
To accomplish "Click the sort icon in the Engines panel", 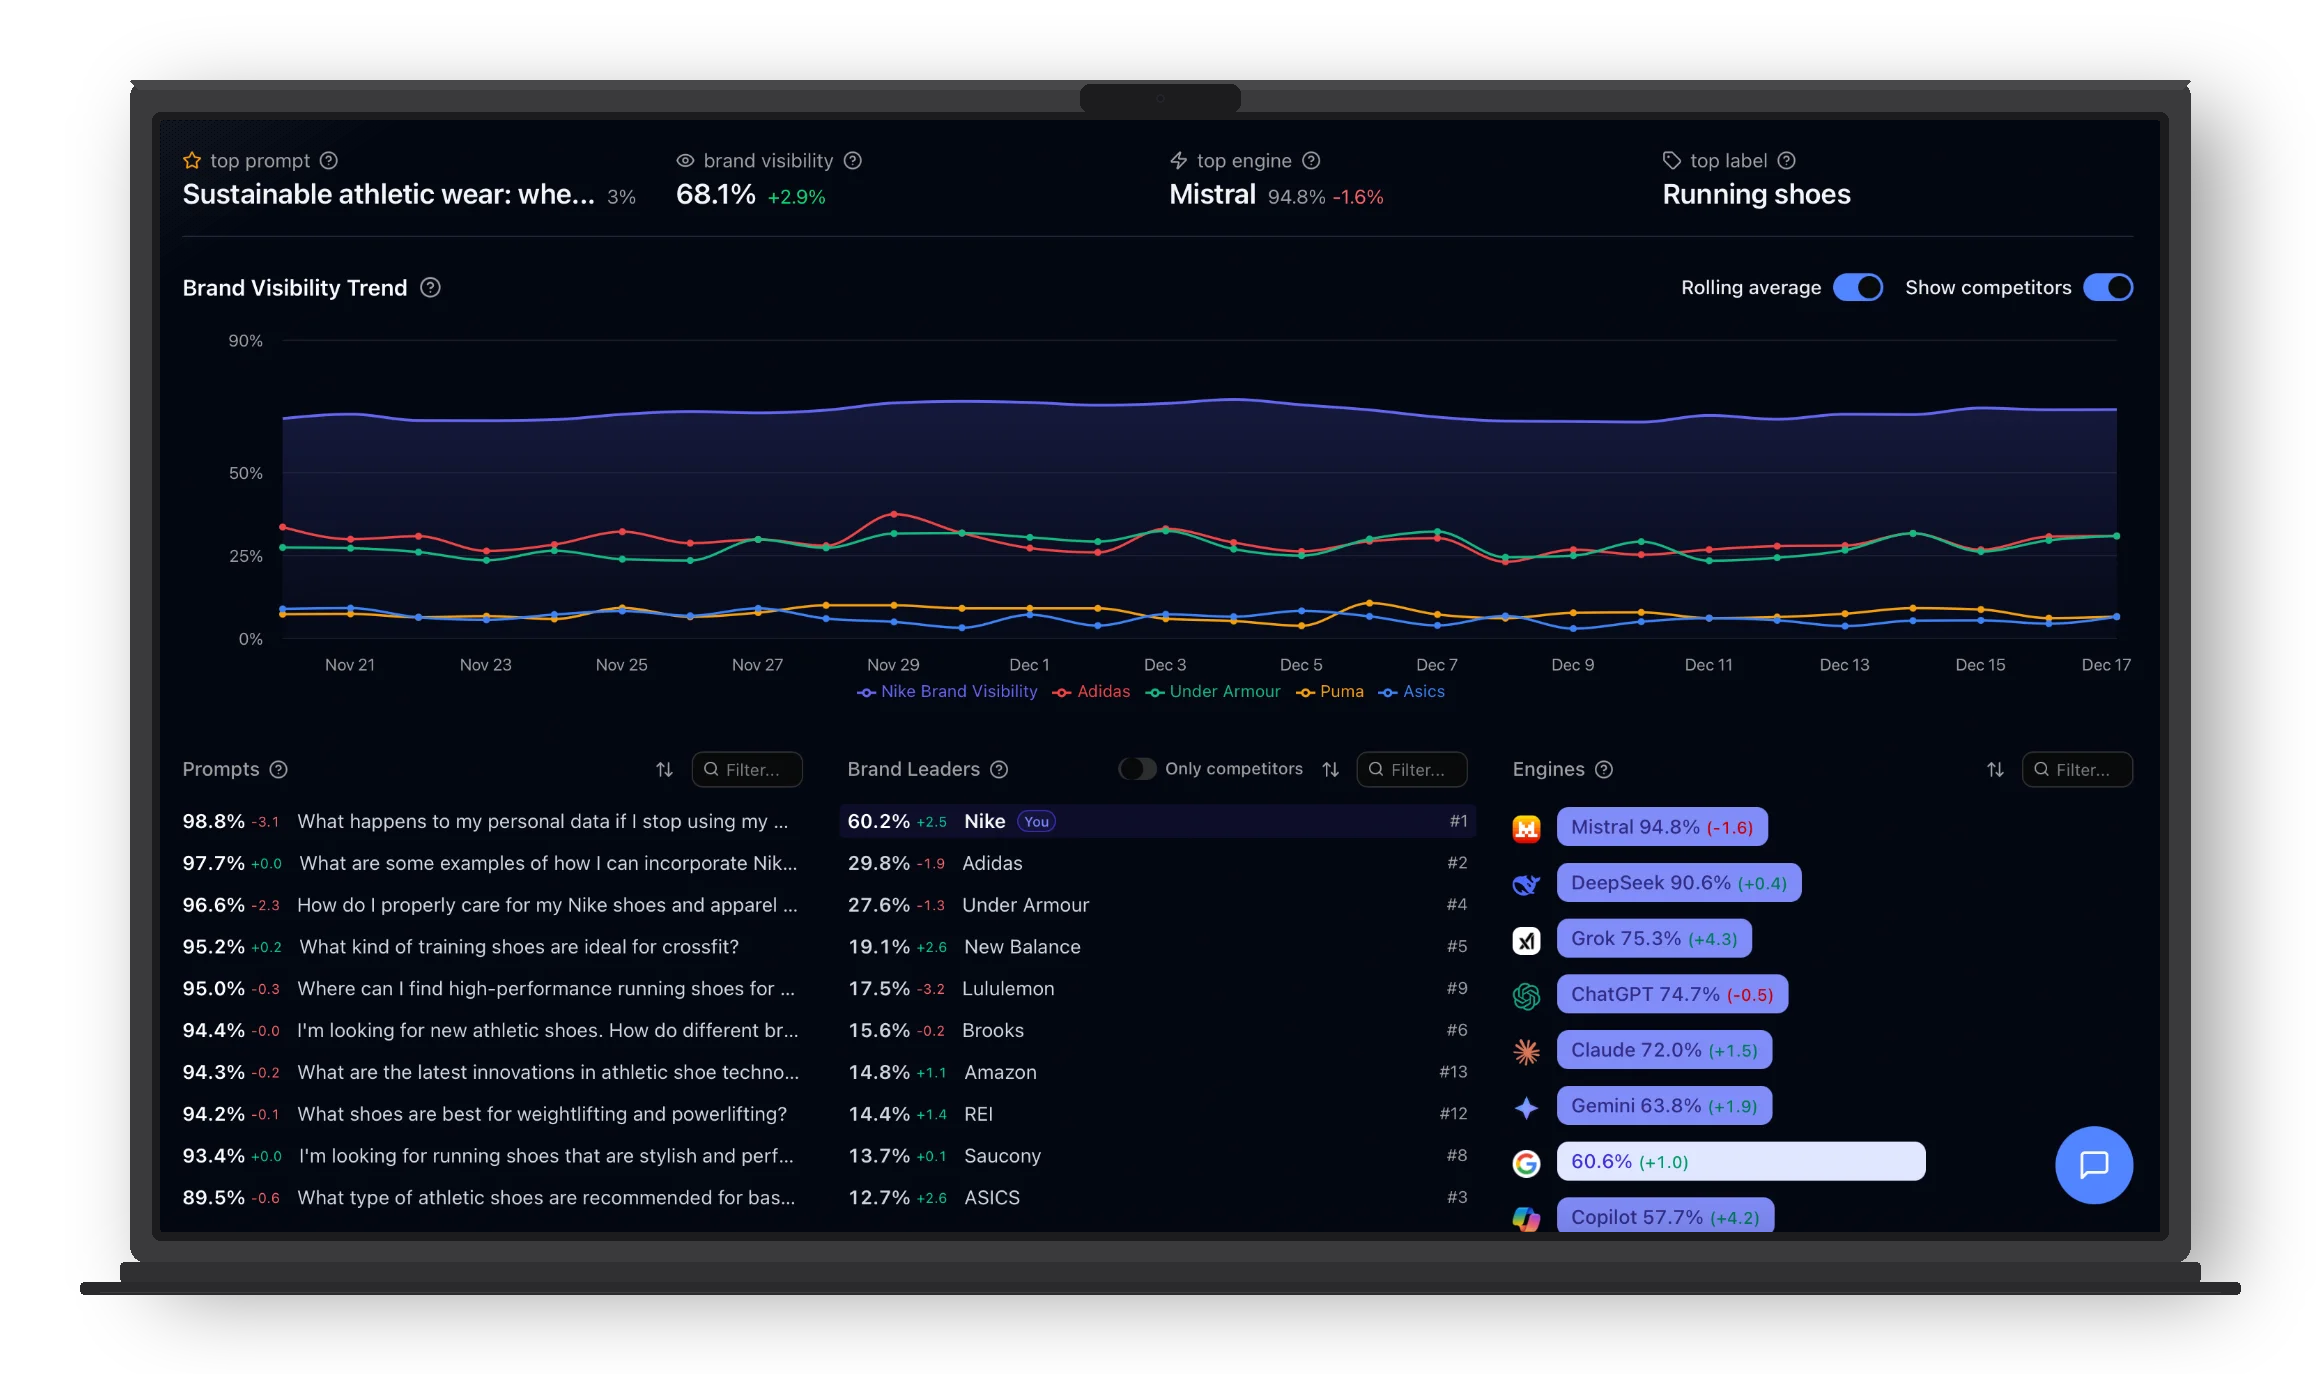I will [1995, 769].
